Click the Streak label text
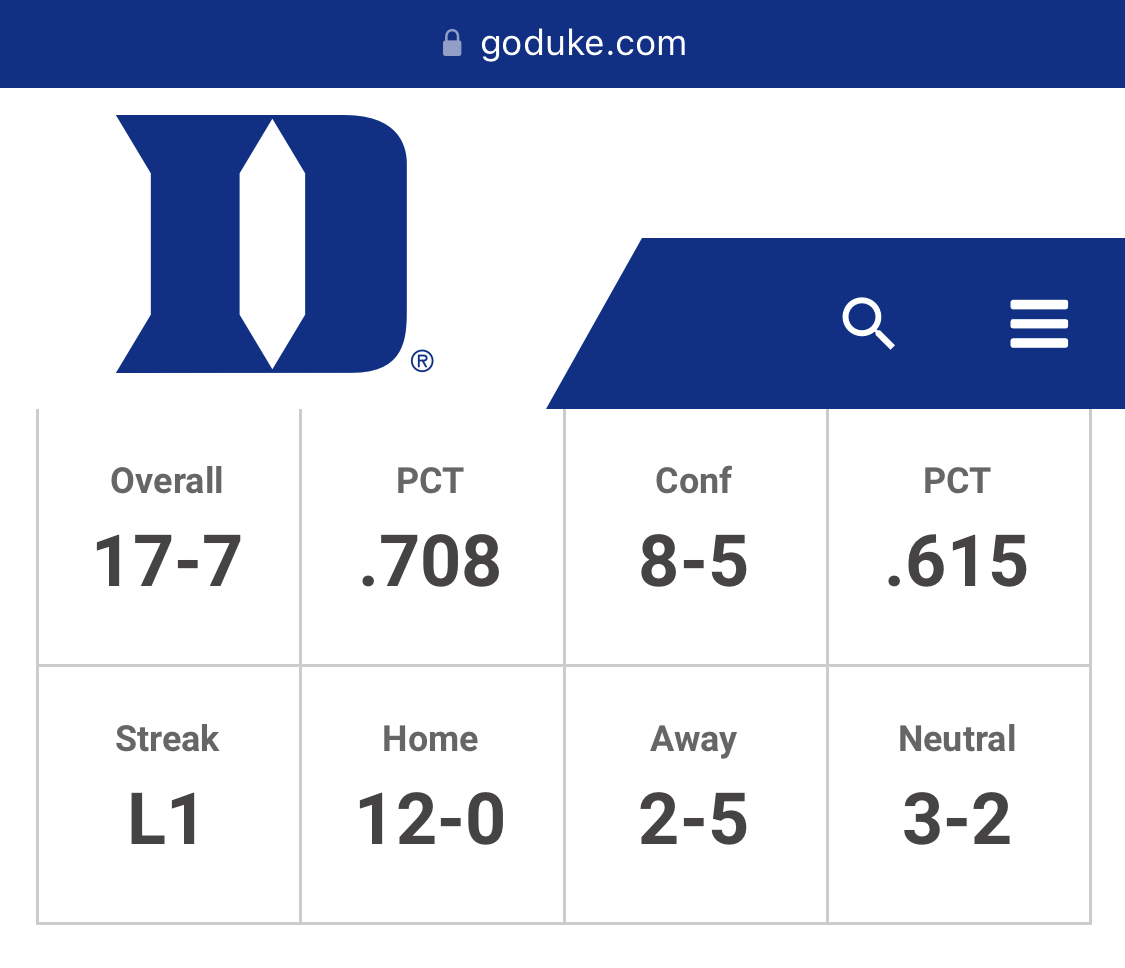This screenshot has height=968, width=1125. coord(167,738)
